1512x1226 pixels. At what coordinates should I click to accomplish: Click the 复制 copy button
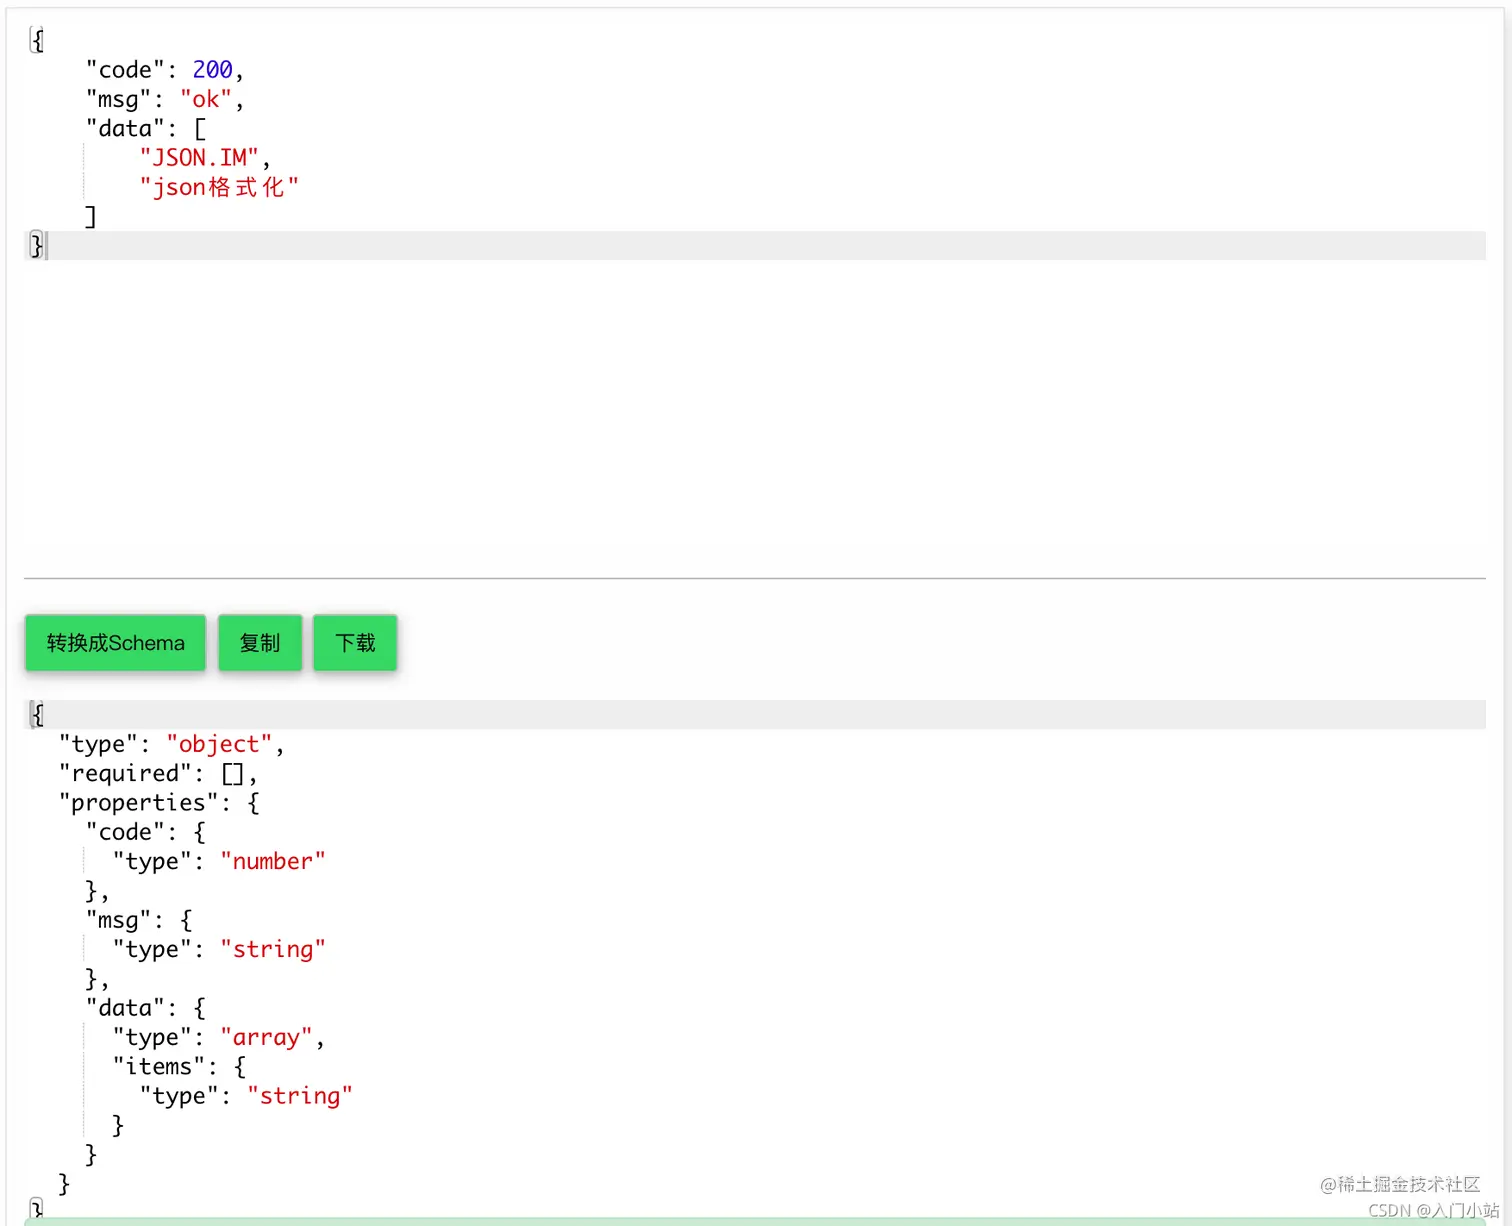tap(260, 643)
